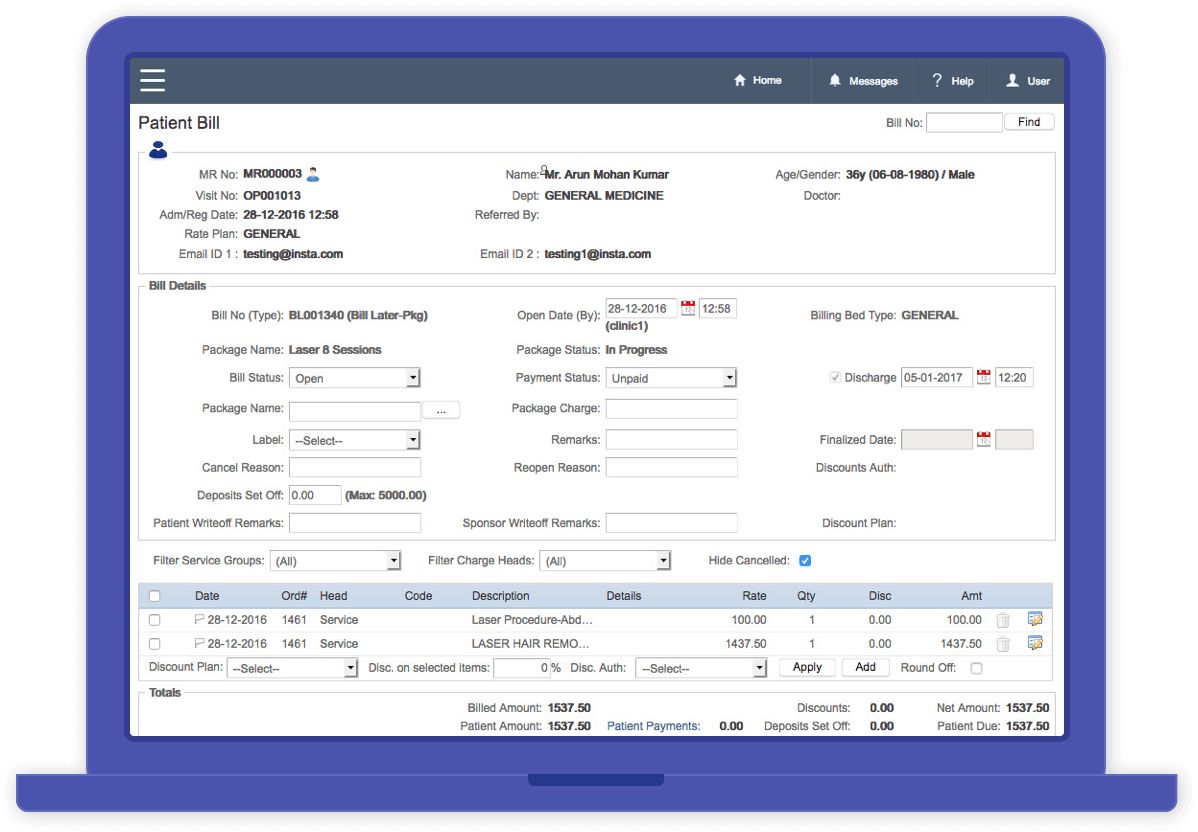Open the Patient Payments link
Viewport: 1198px width, 832px height.
click(x=653, y=727)
